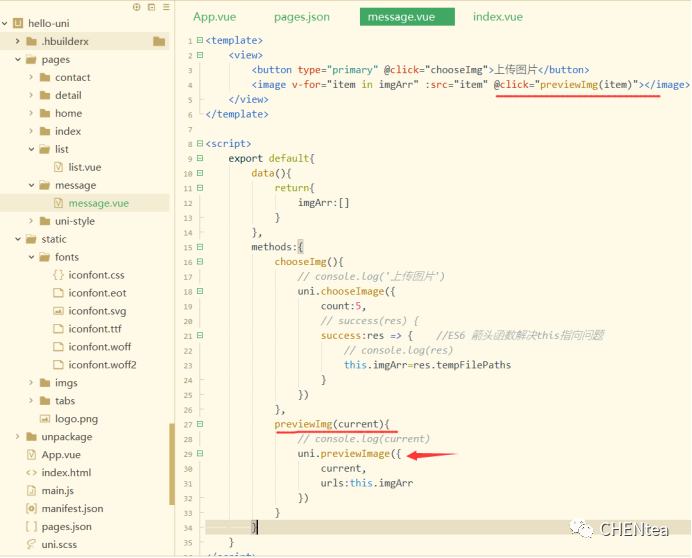Click the folder icon right of .hbuilderx
The width and height of the screenshot is (692, 558).
point(159,41)
